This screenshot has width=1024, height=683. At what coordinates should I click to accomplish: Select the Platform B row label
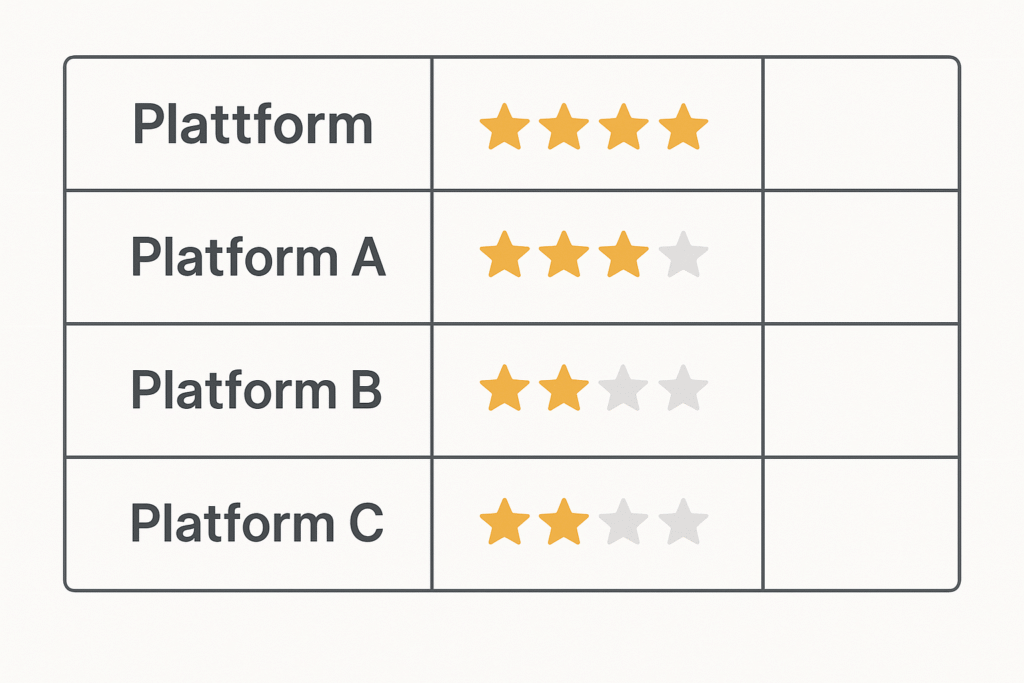(x=256, y=390)
